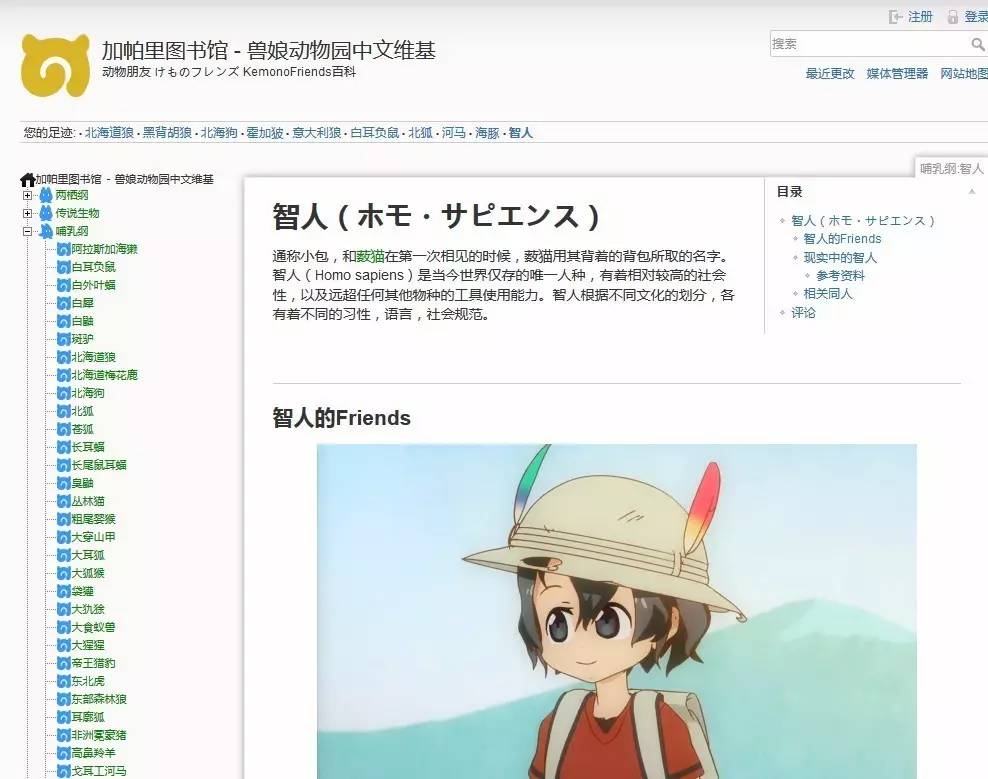Click the 搜索 search input field
This screenshot has width=988, height=779.
click(x=870, y=44)
